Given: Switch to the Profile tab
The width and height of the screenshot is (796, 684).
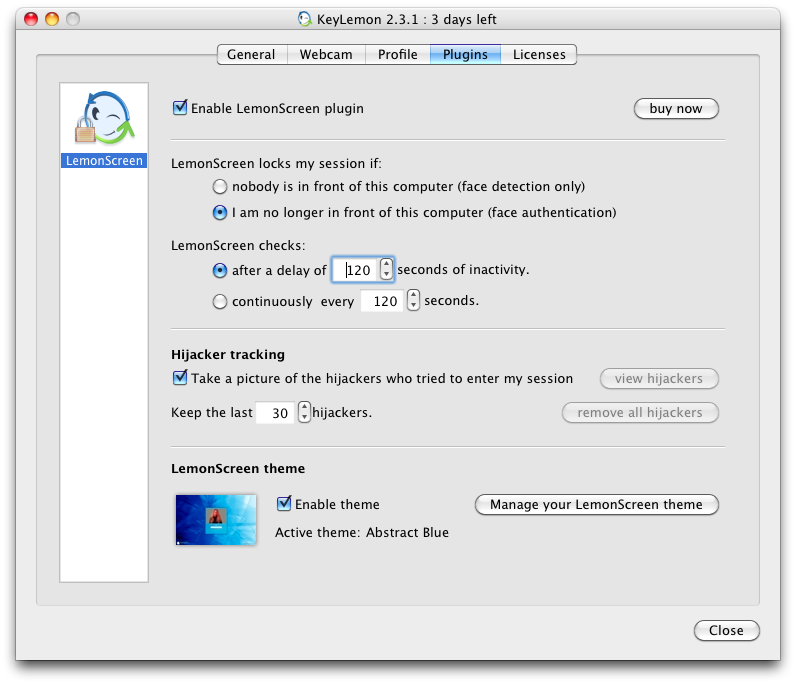Looking at the screenshot, I should pos(397,54).
